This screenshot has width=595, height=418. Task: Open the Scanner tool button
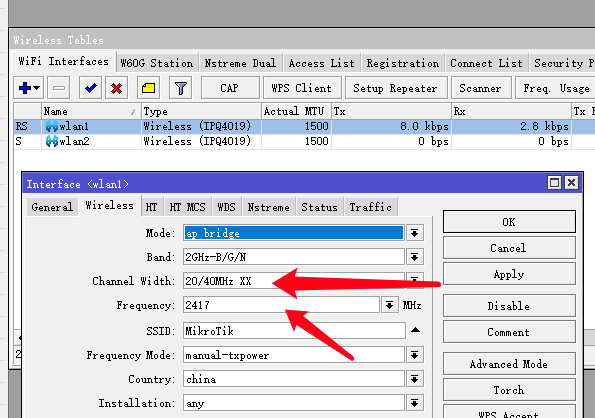[480, 88]
